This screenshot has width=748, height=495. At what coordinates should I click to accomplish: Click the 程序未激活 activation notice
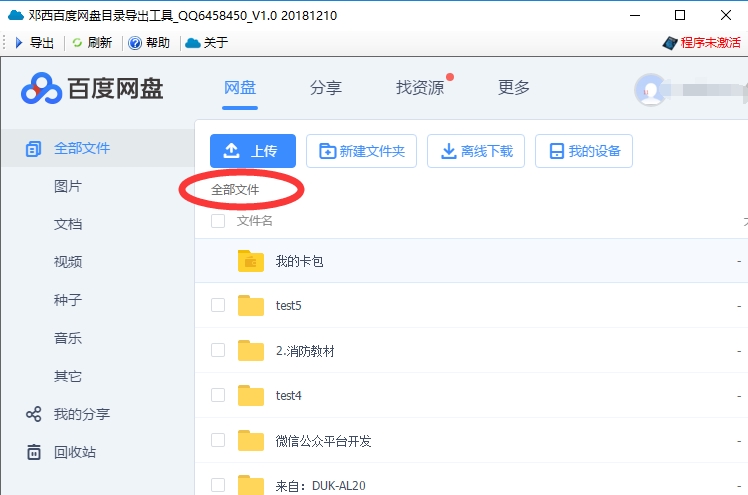point(702,43)
